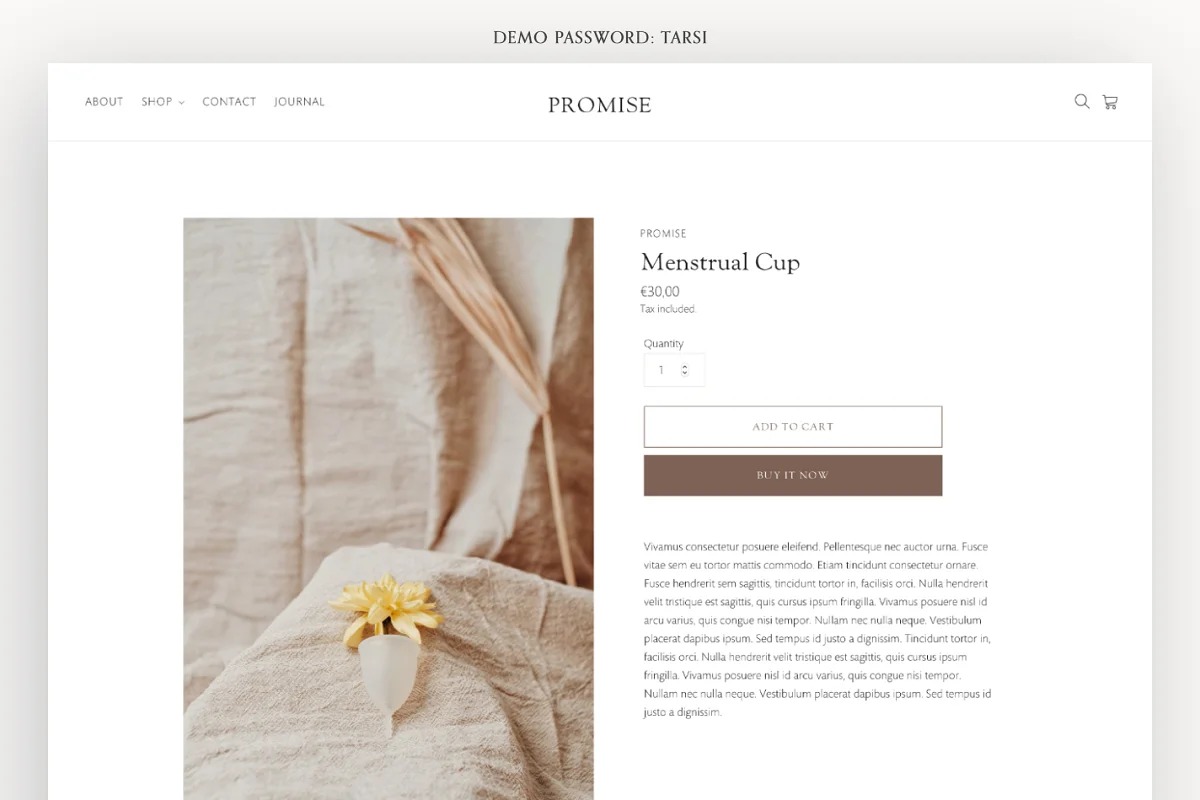Open the search icon in header
Viewport: 1200px width, 800px height.
coord(1081,101)
